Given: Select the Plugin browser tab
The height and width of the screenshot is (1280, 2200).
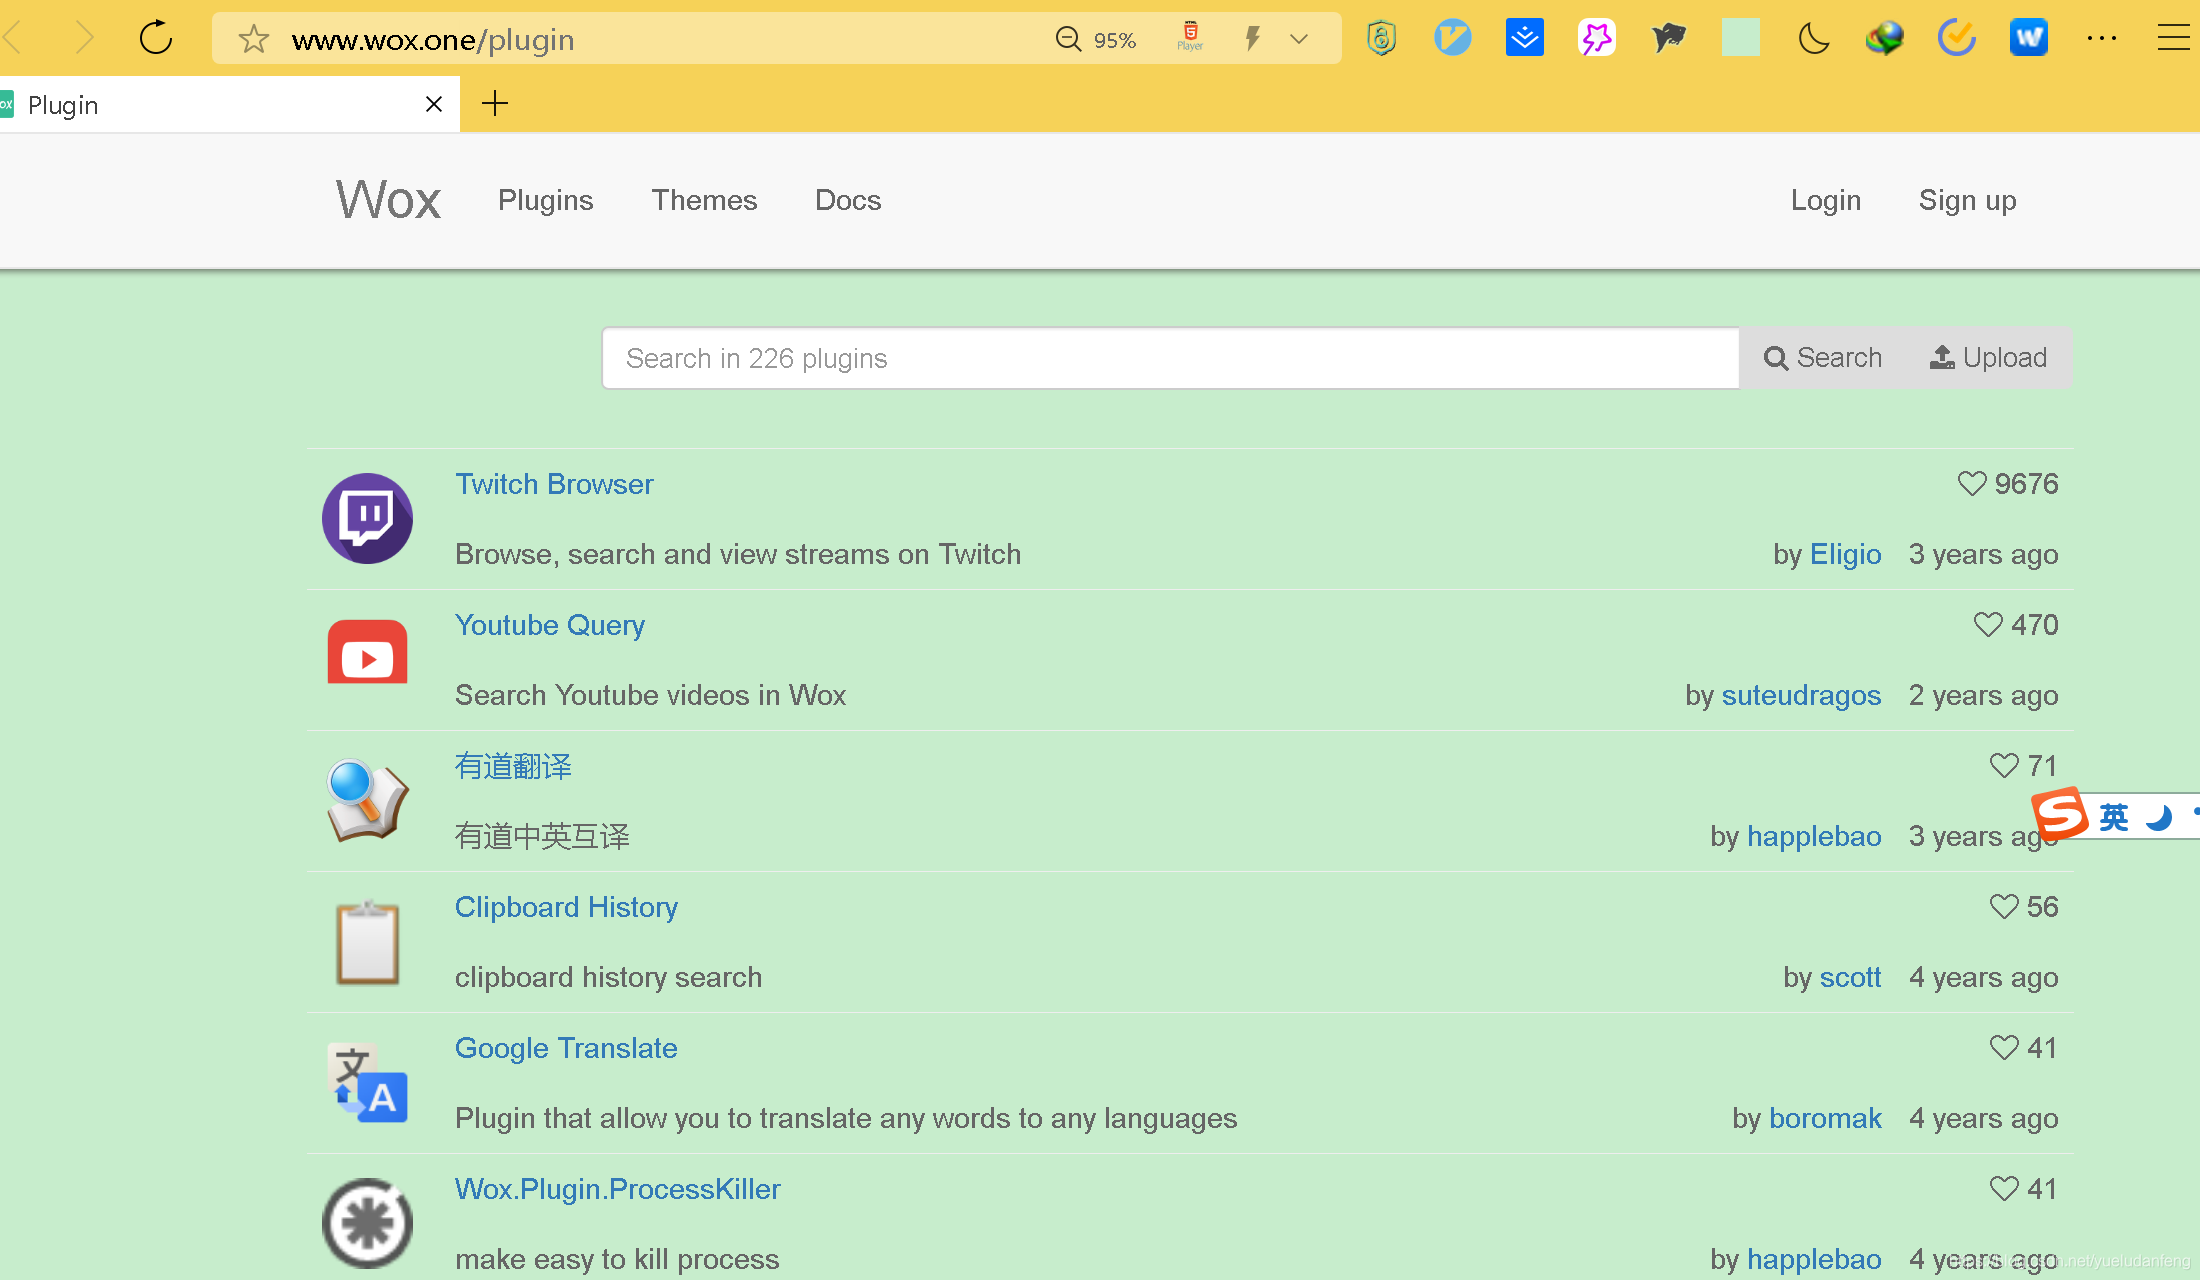Looking at the screenshot, I should pyautogui.click(x=230, y=104).
